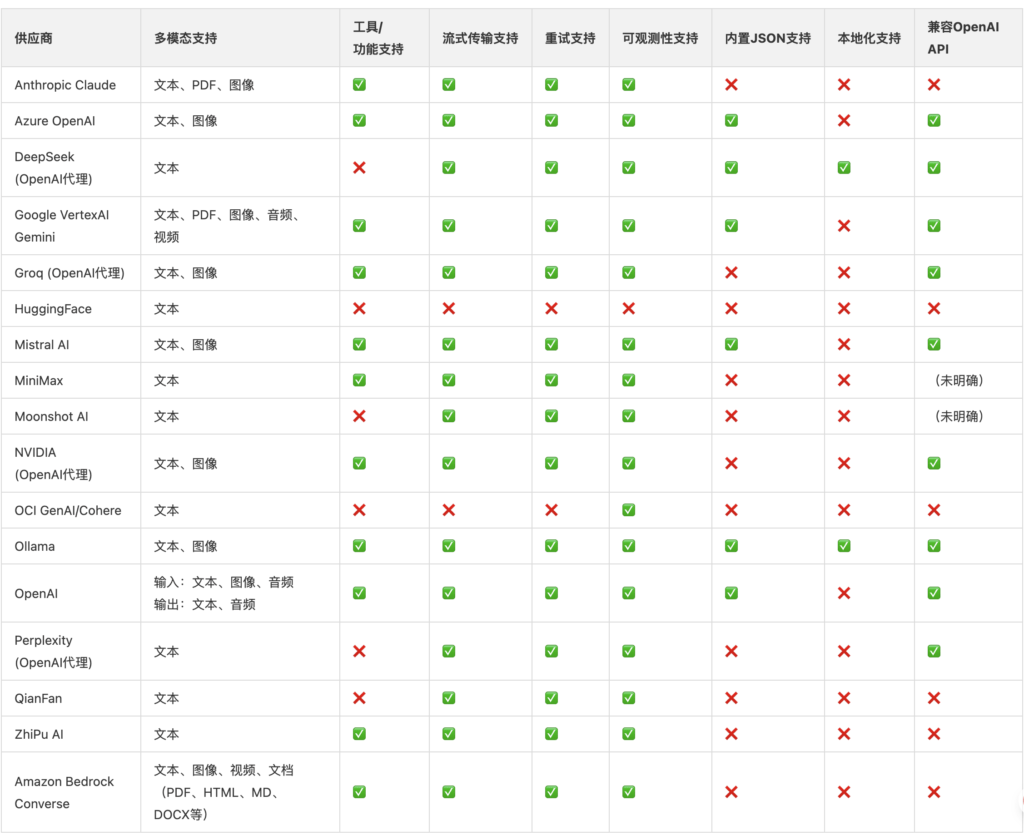Click the 流式传输支持 column header
The image size is (1024, 840).
pos(480,38)
